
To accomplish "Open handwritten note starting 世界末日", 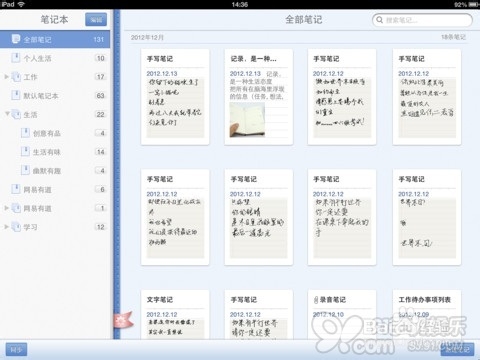I will click(x=427, y=217).
